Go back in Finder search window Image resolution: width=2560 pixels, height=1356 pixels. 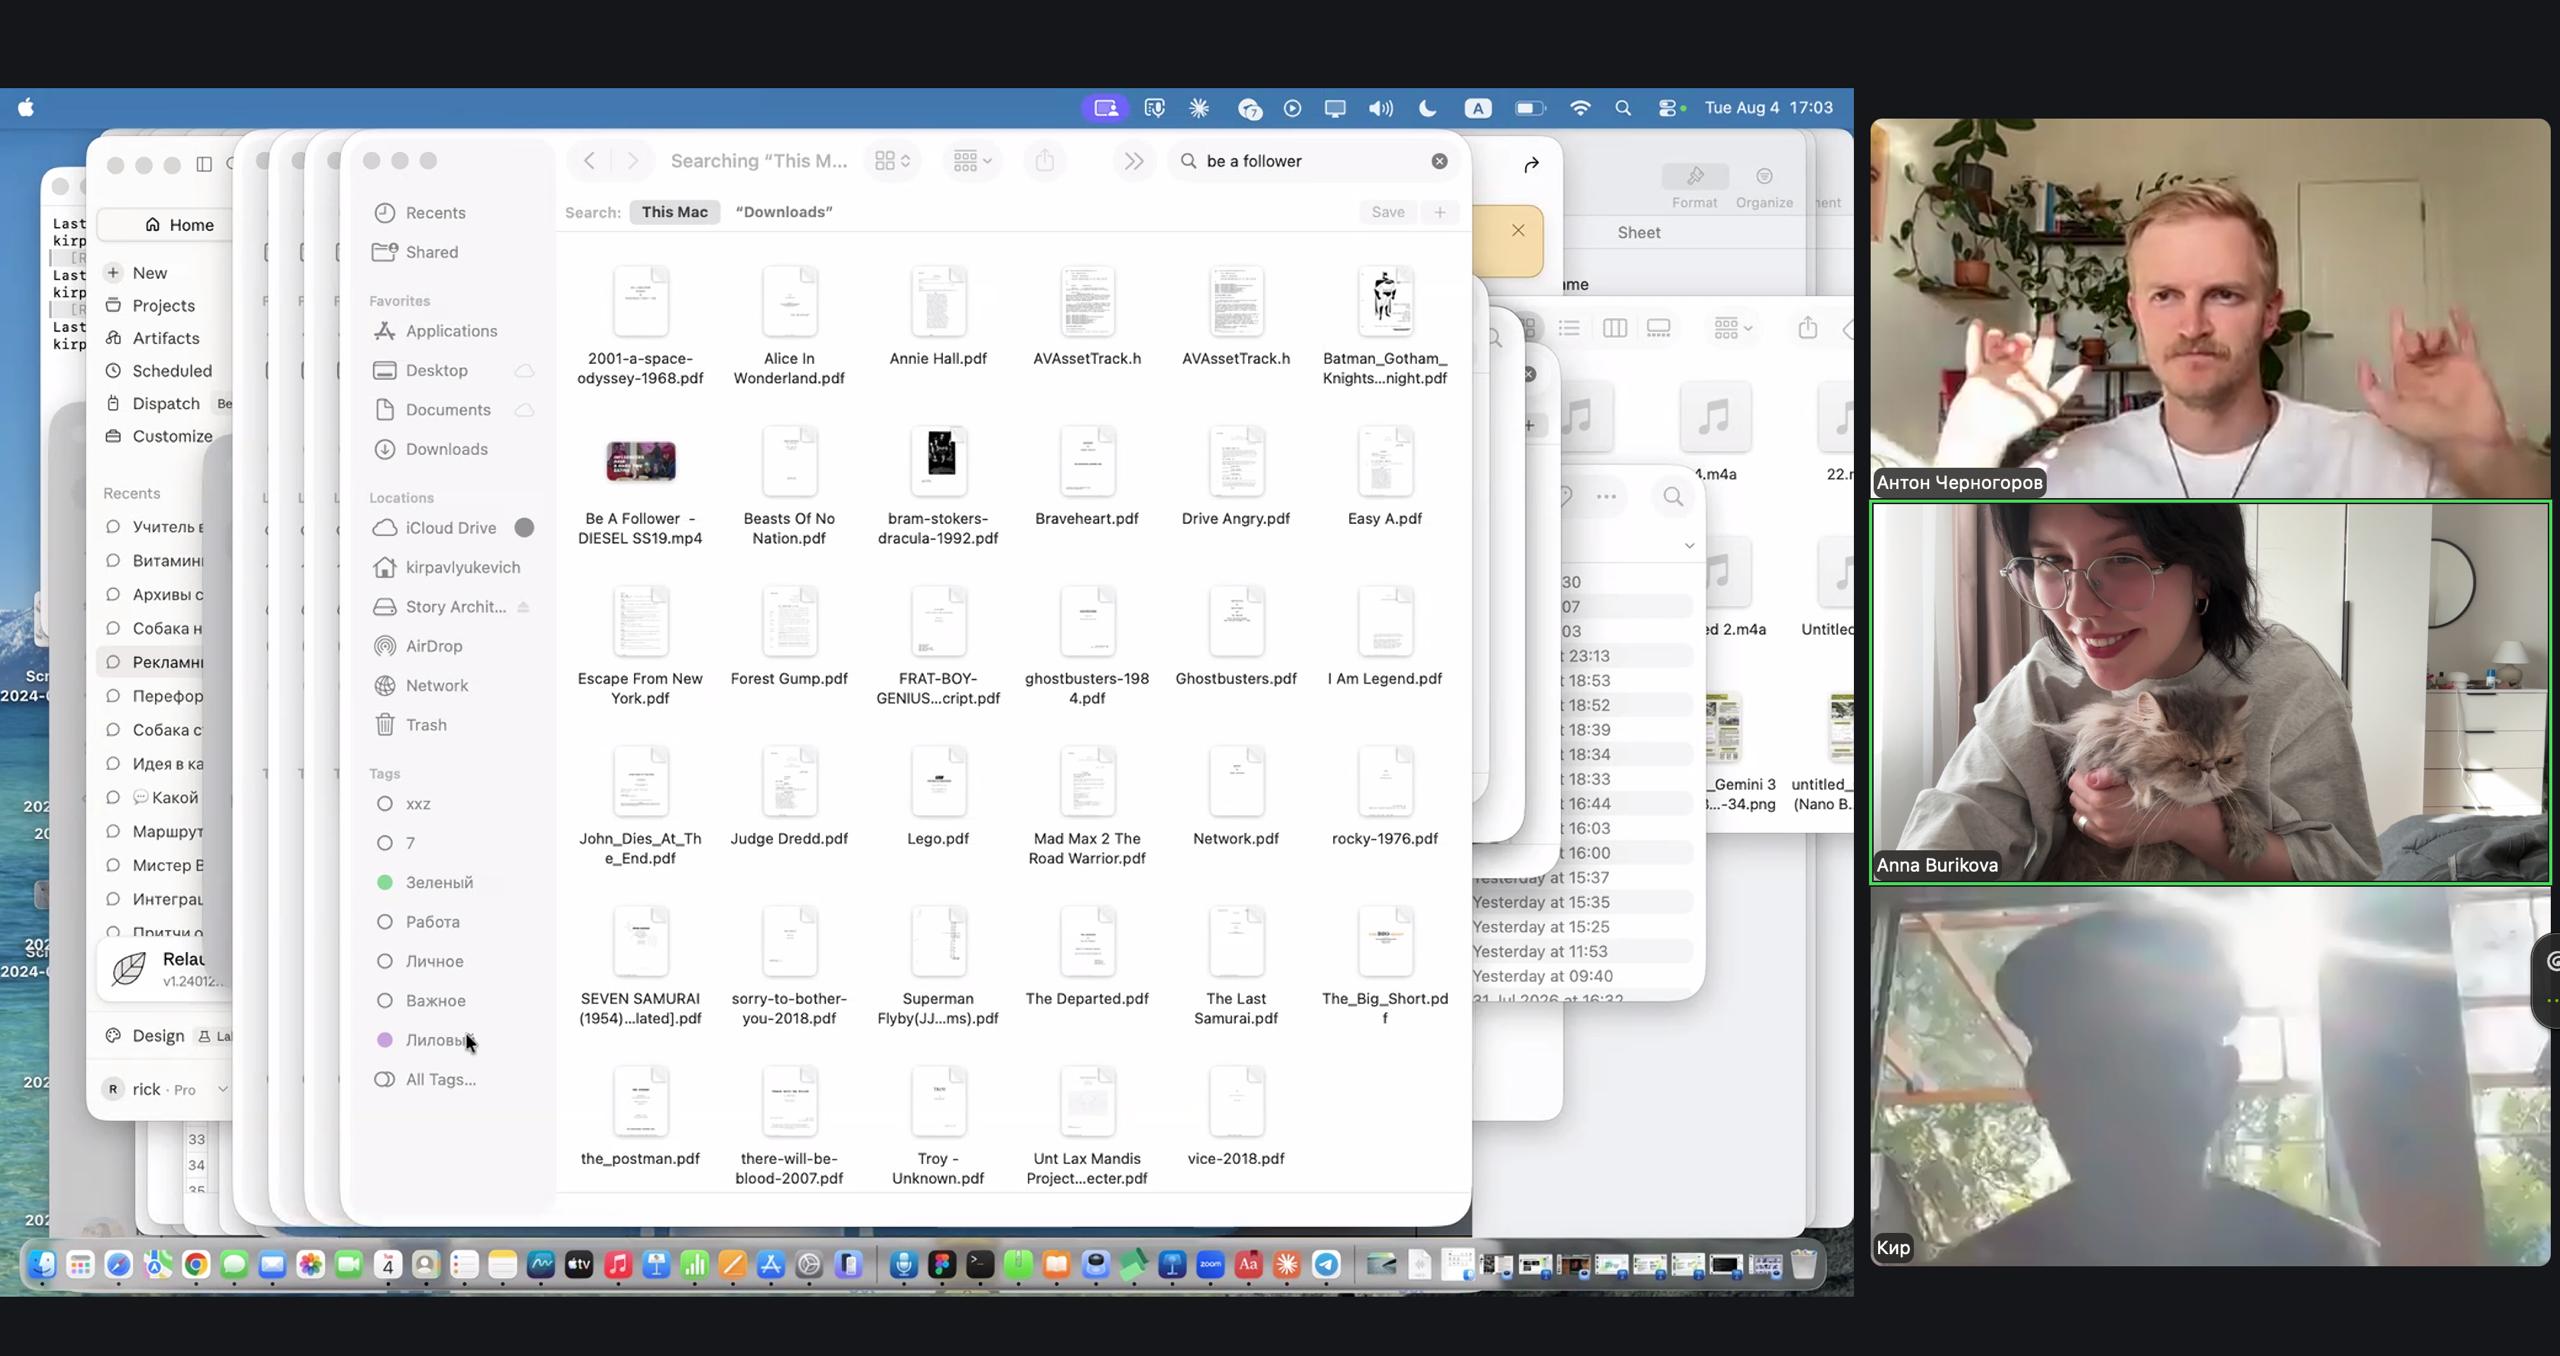[589, 161]
